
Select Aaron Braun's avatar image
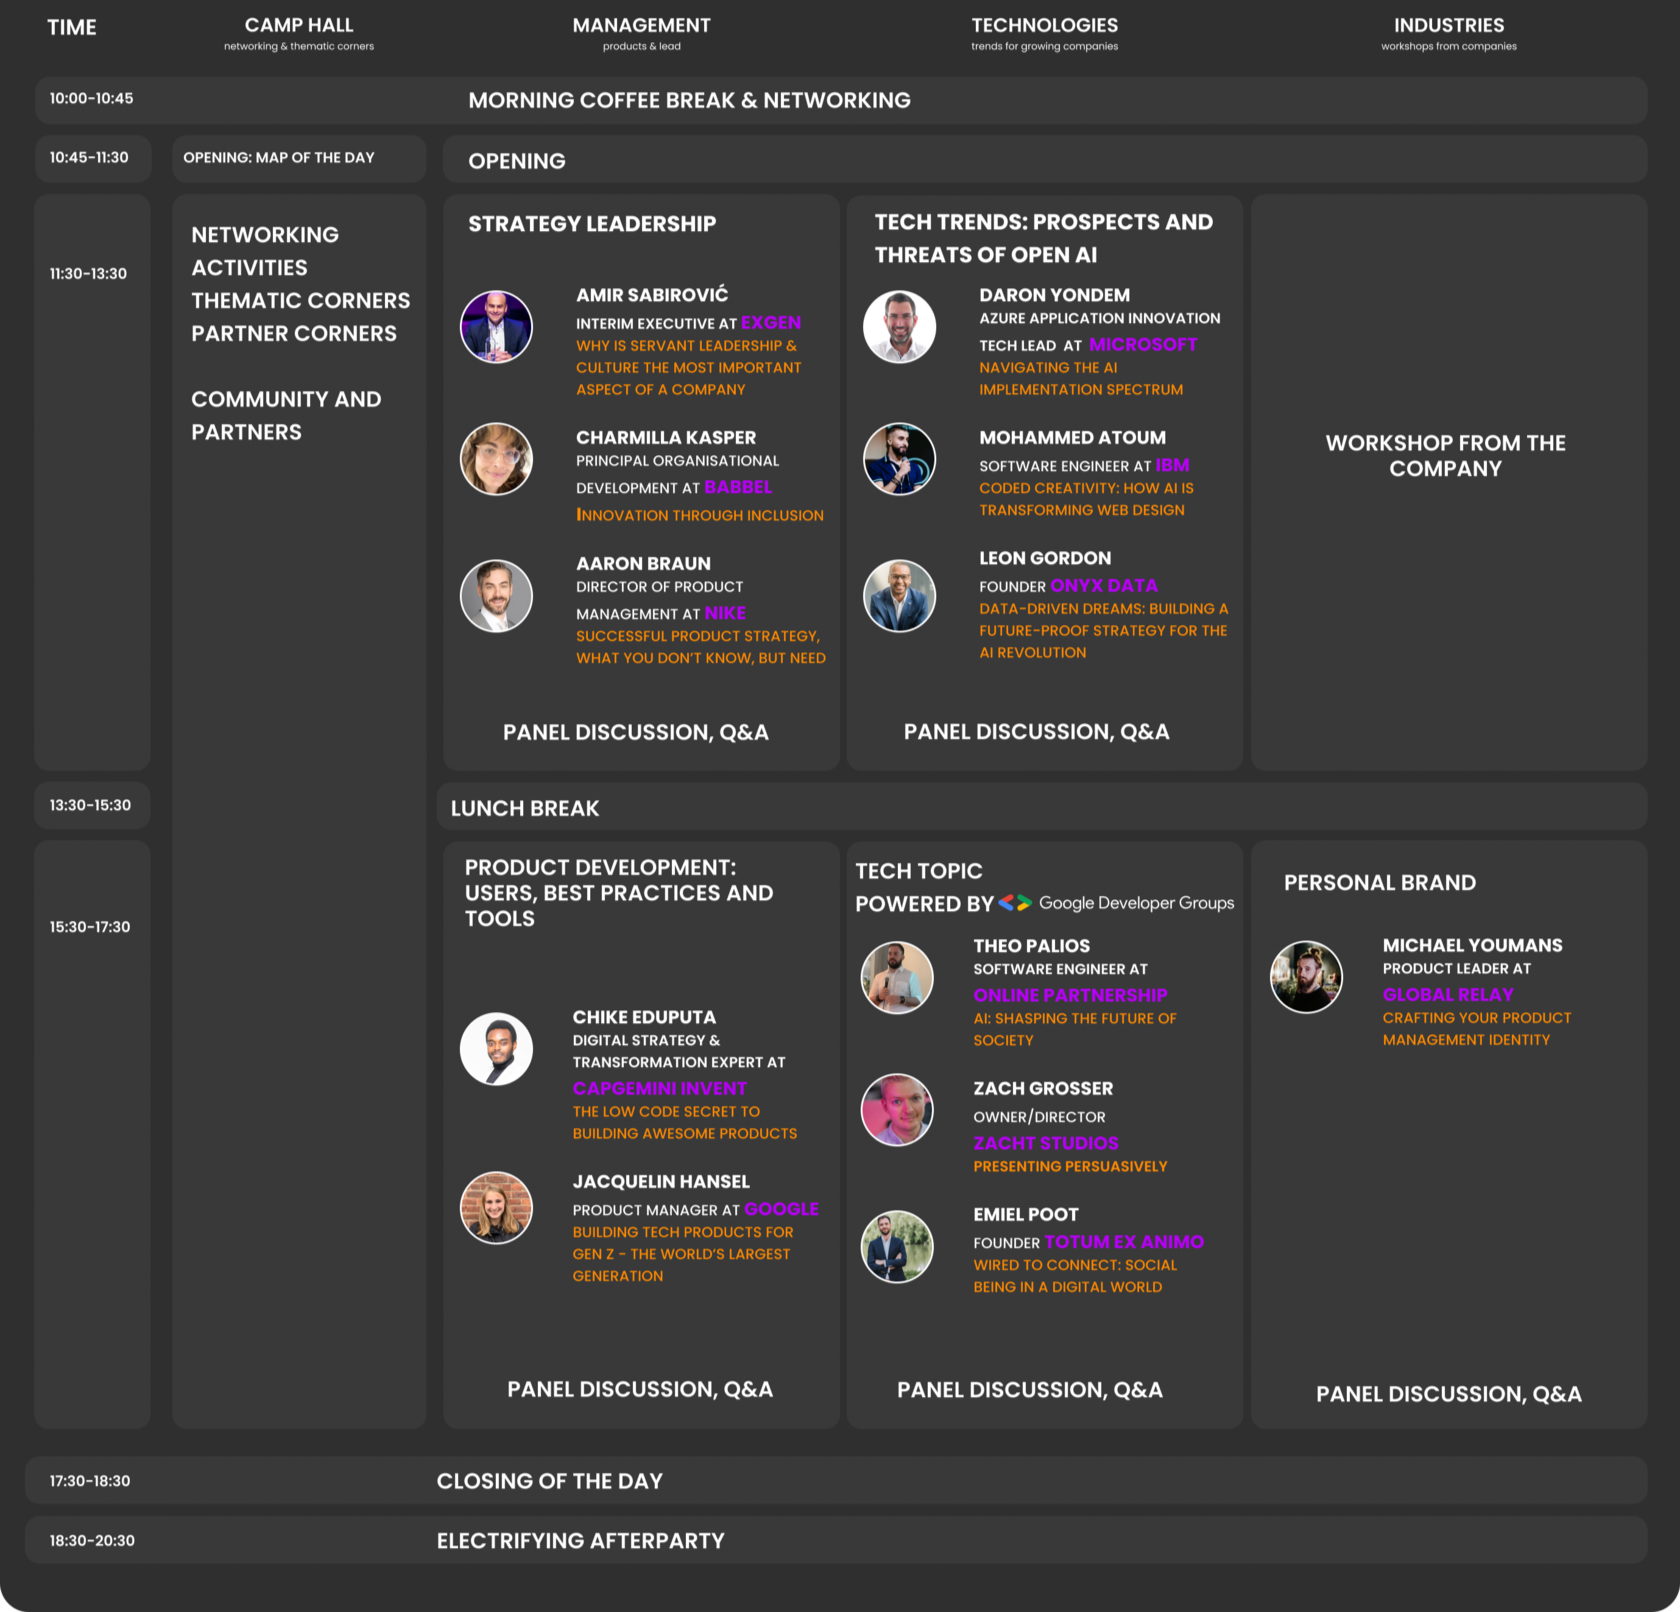click(x=496, y=596)
